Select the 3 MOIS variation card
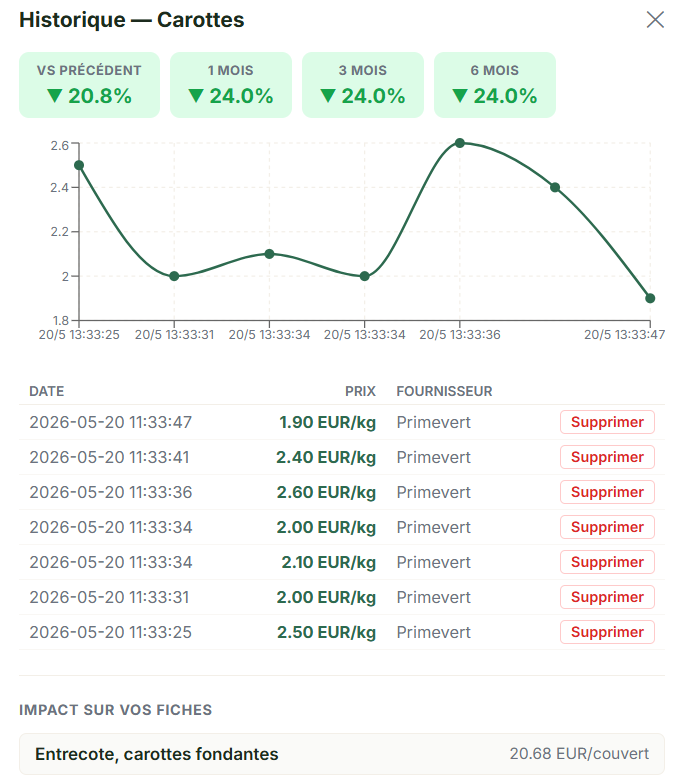 363,85
